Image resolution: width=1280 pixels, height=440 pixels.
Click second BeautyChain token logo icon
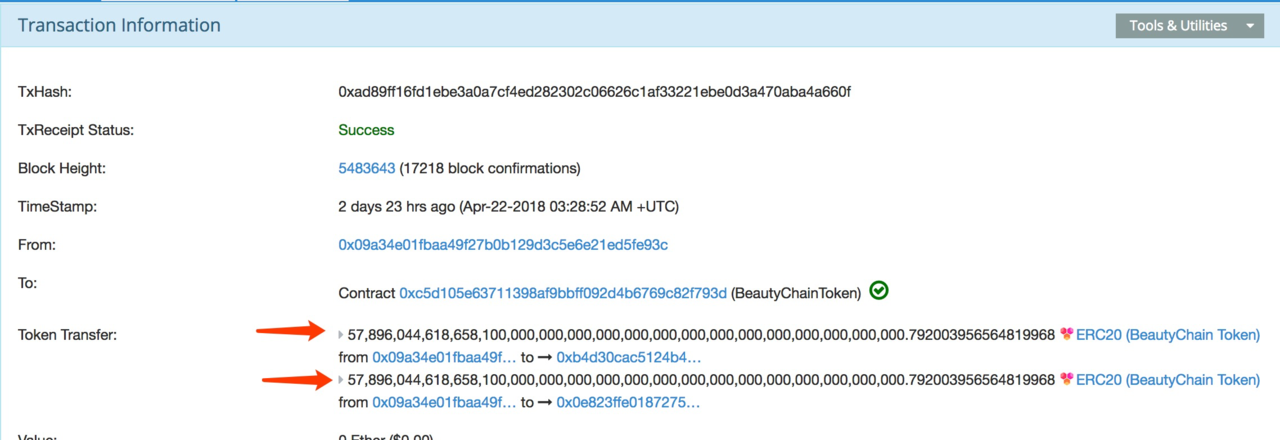pos(1066,379)
